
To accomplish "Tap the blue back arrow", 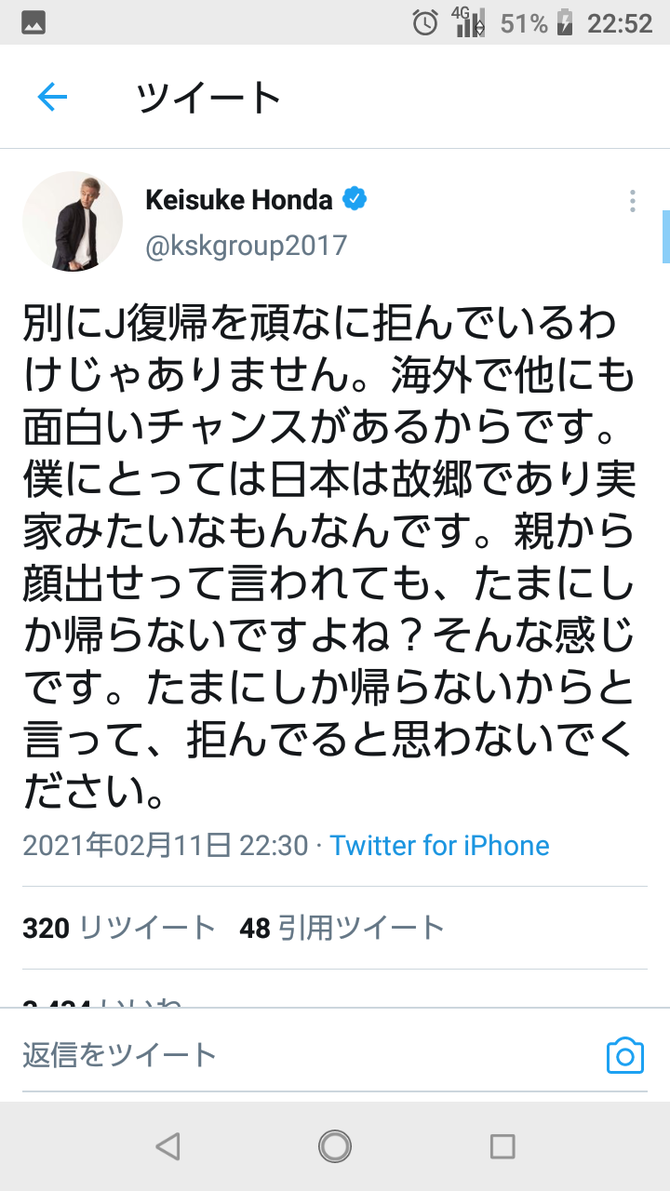I will [x=52, y=96].
